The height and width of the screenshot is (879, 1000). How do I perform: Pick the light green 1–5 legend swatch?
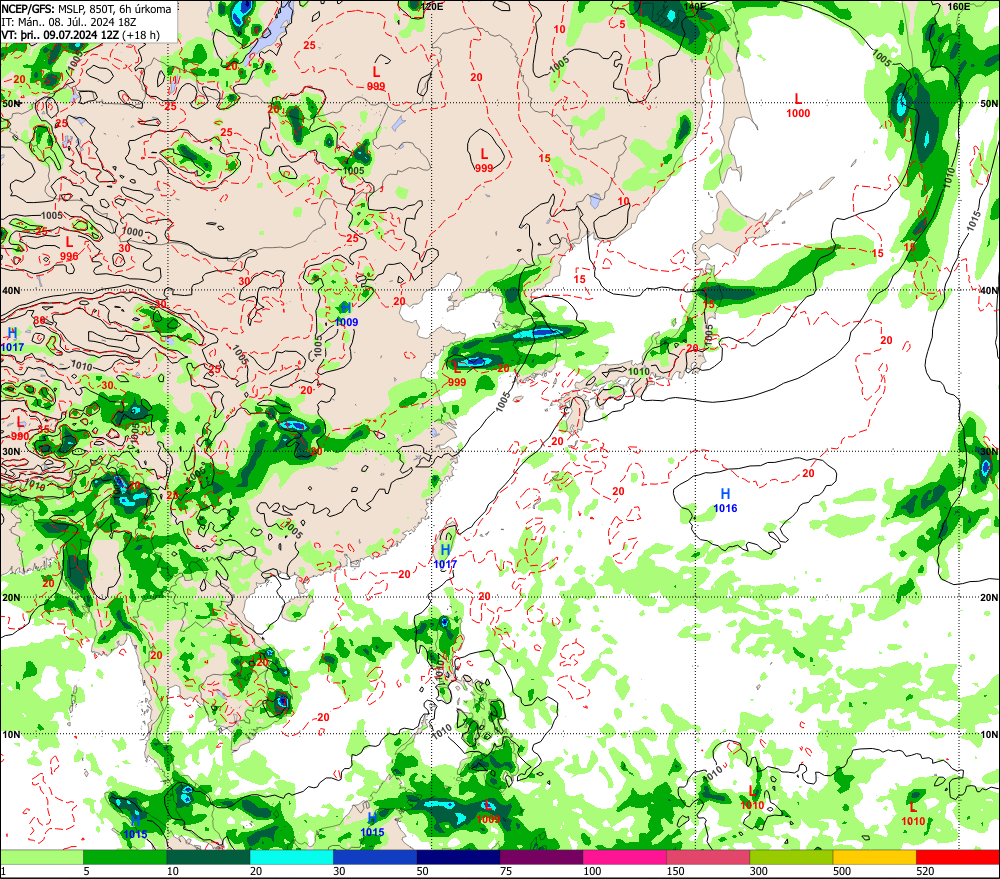point(42,857)
